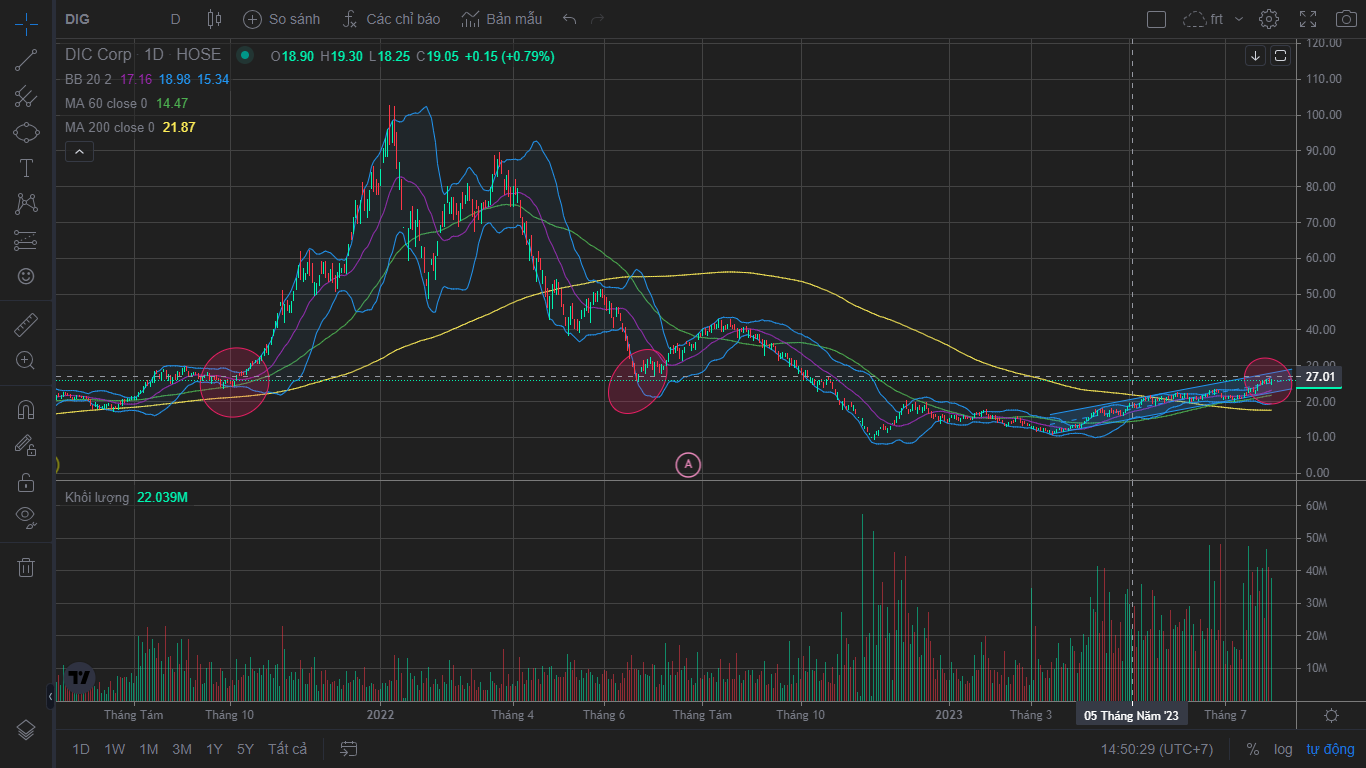Select the text annotation tool
This screenshot has height=768, width=1366.
[26, 168]
